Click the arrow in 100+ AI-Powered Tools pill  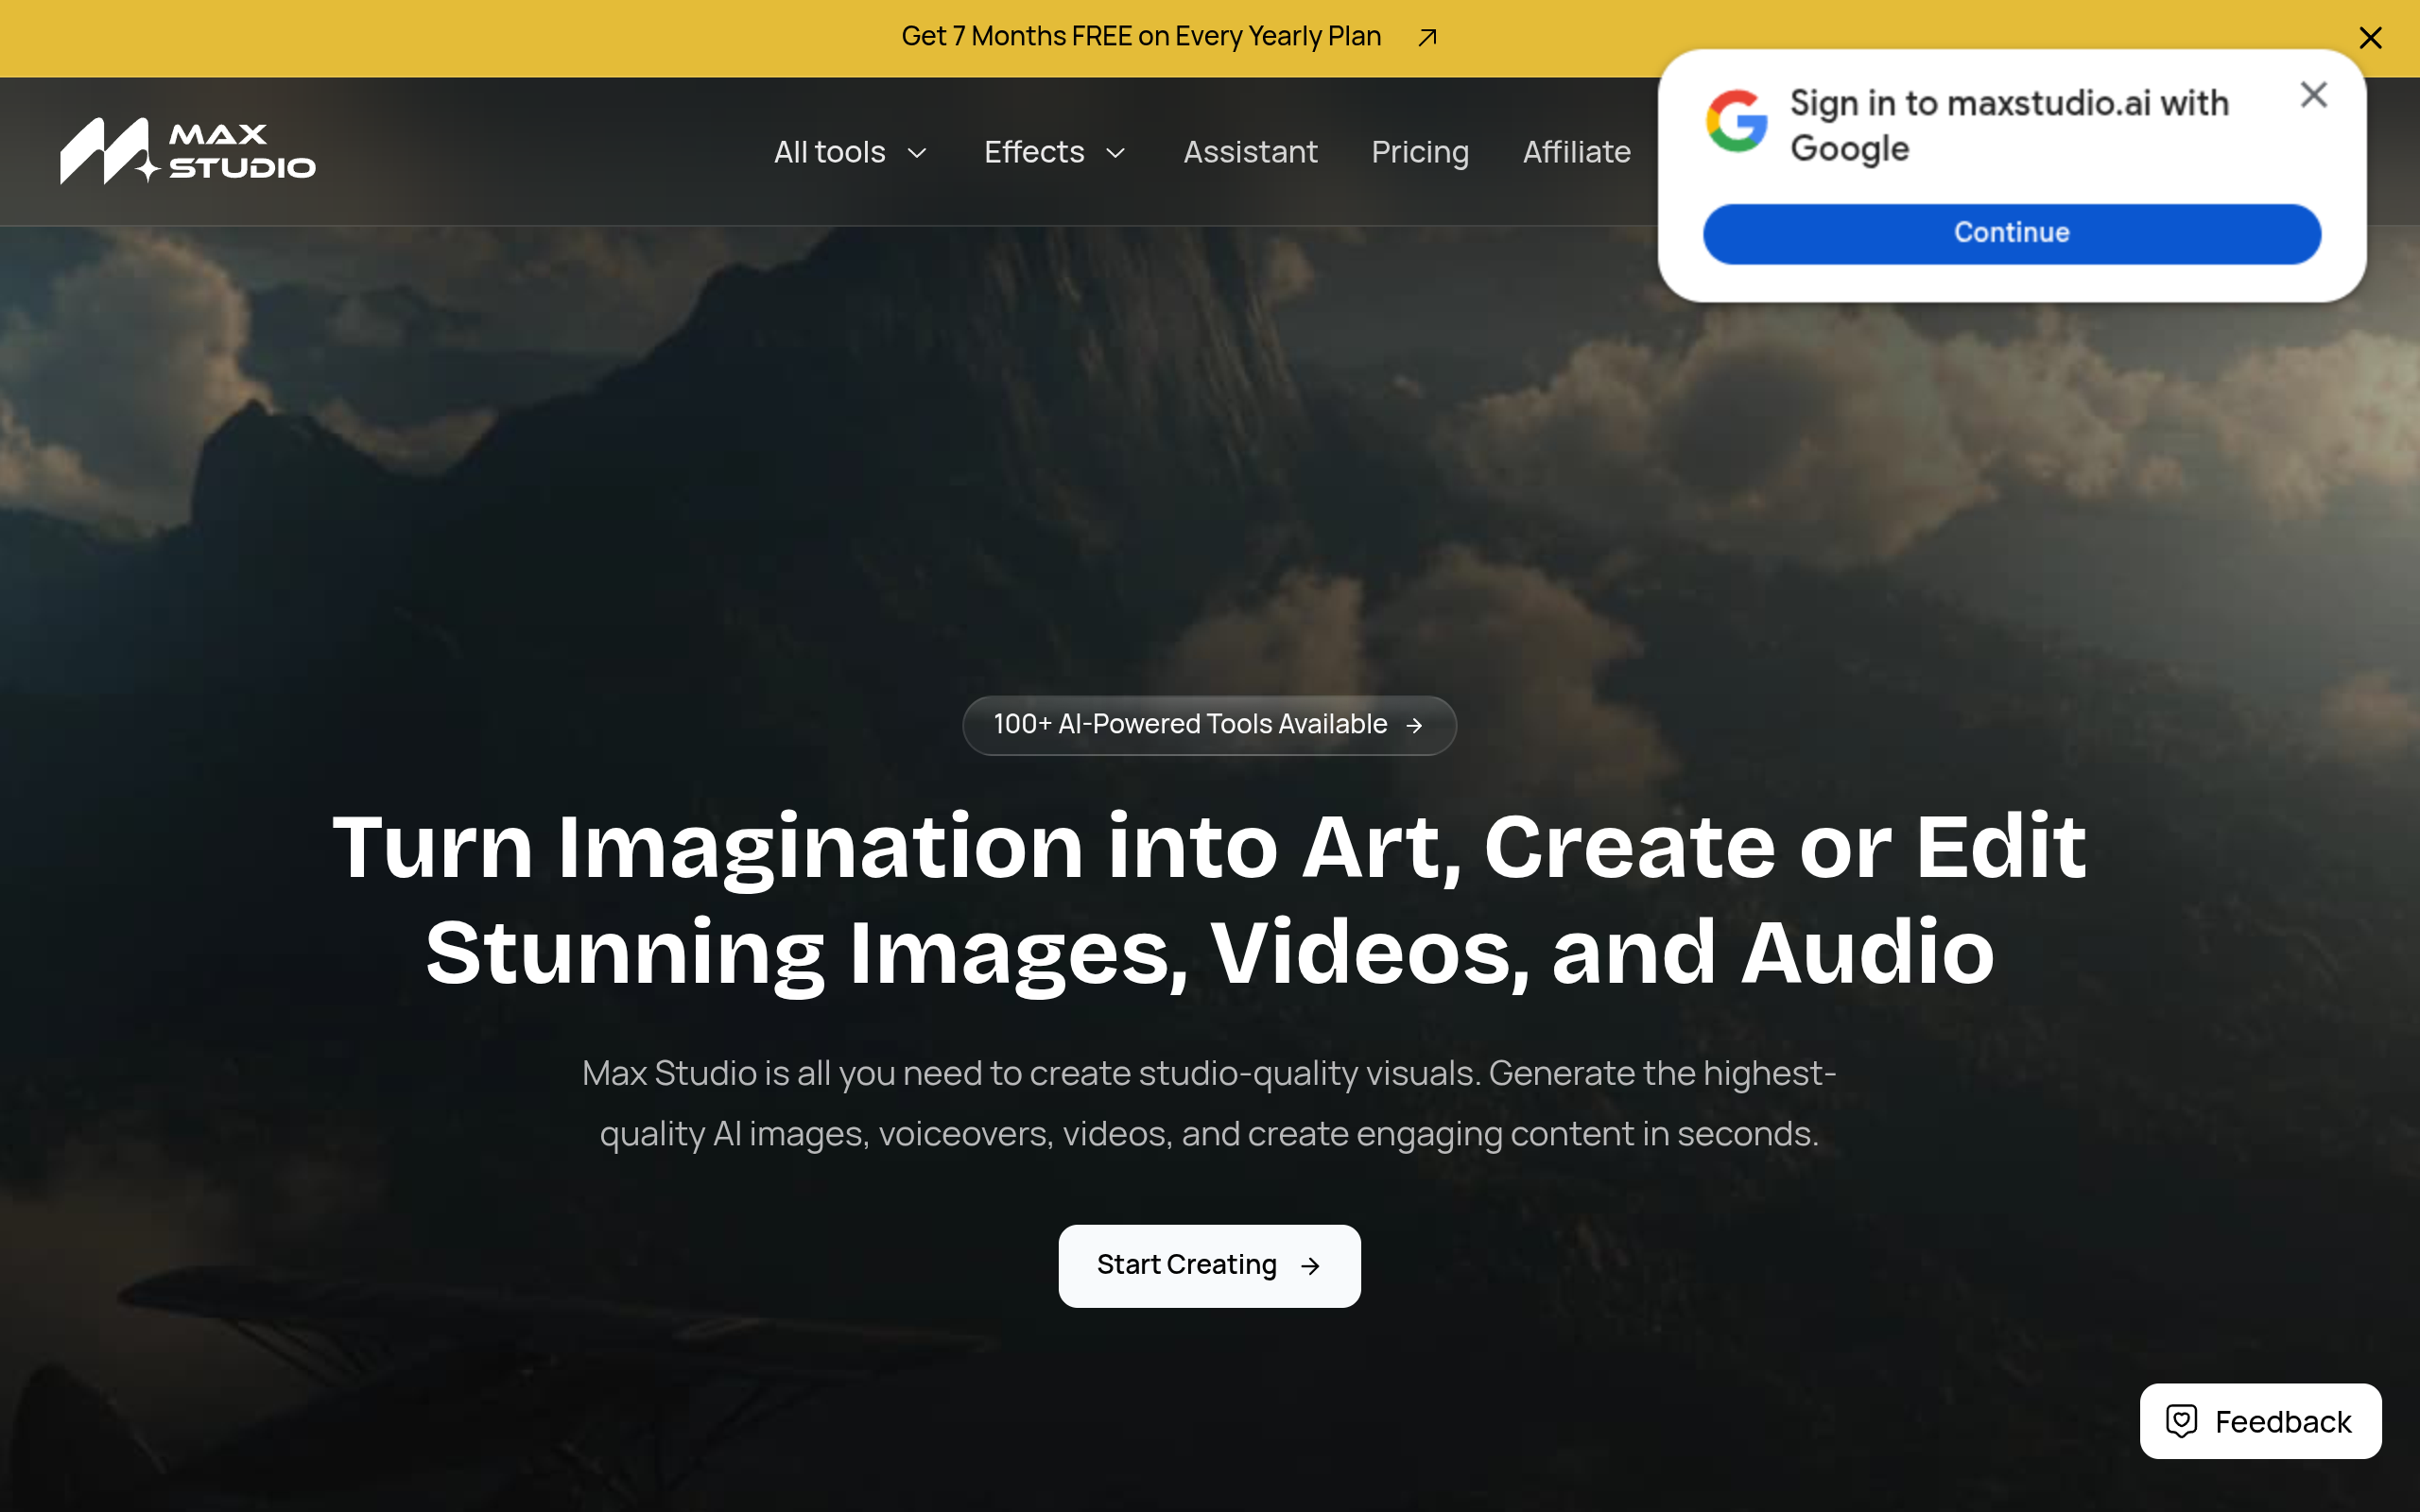click(x=1414, y=725)
